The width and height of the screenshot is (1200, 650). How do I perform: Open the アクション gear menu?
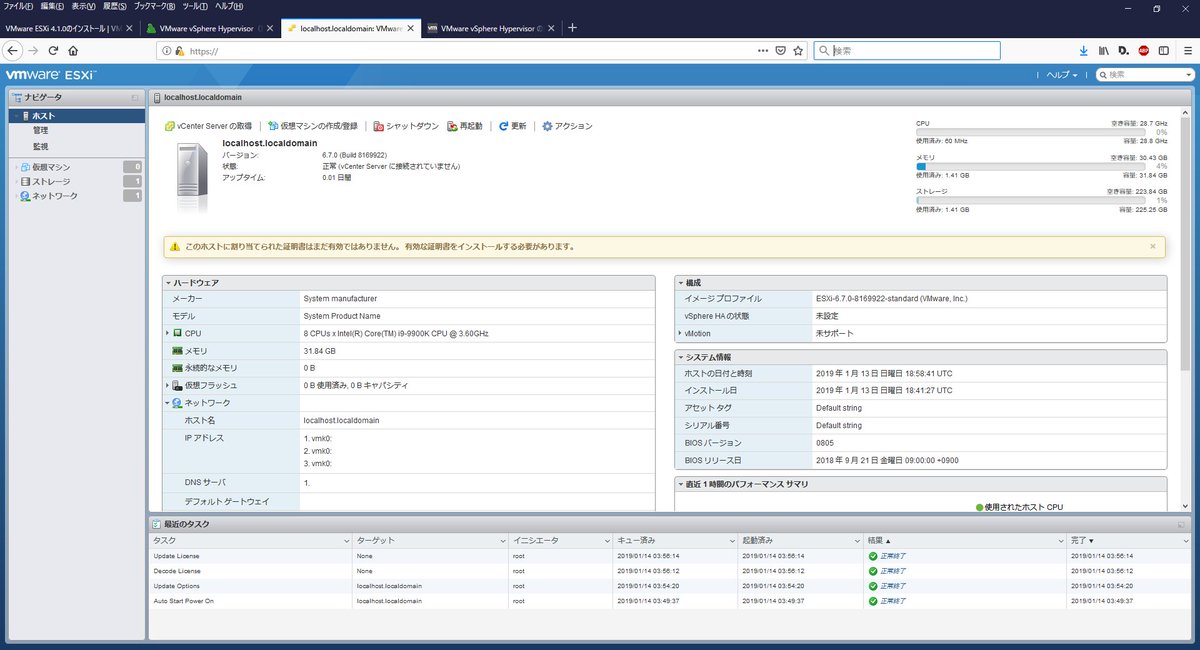coord(567,126)
